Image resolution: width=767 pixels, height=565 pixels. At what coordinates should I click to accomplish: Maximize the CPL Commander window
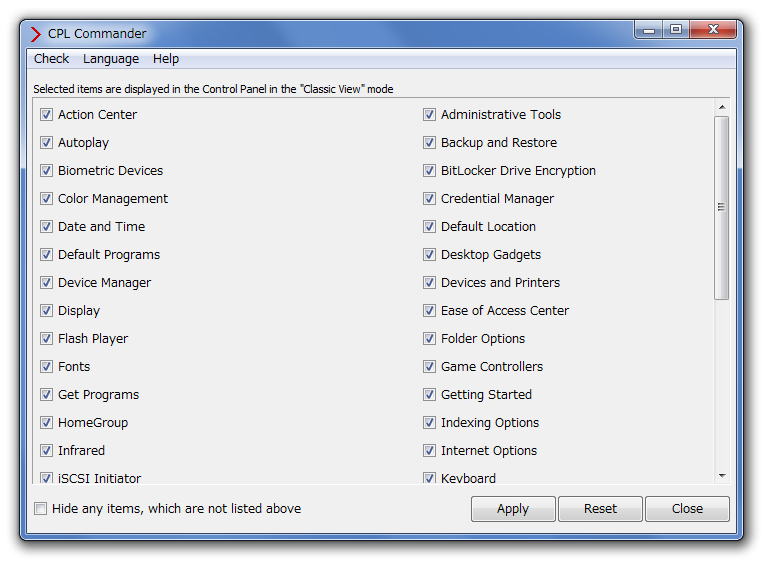[676, 29]
